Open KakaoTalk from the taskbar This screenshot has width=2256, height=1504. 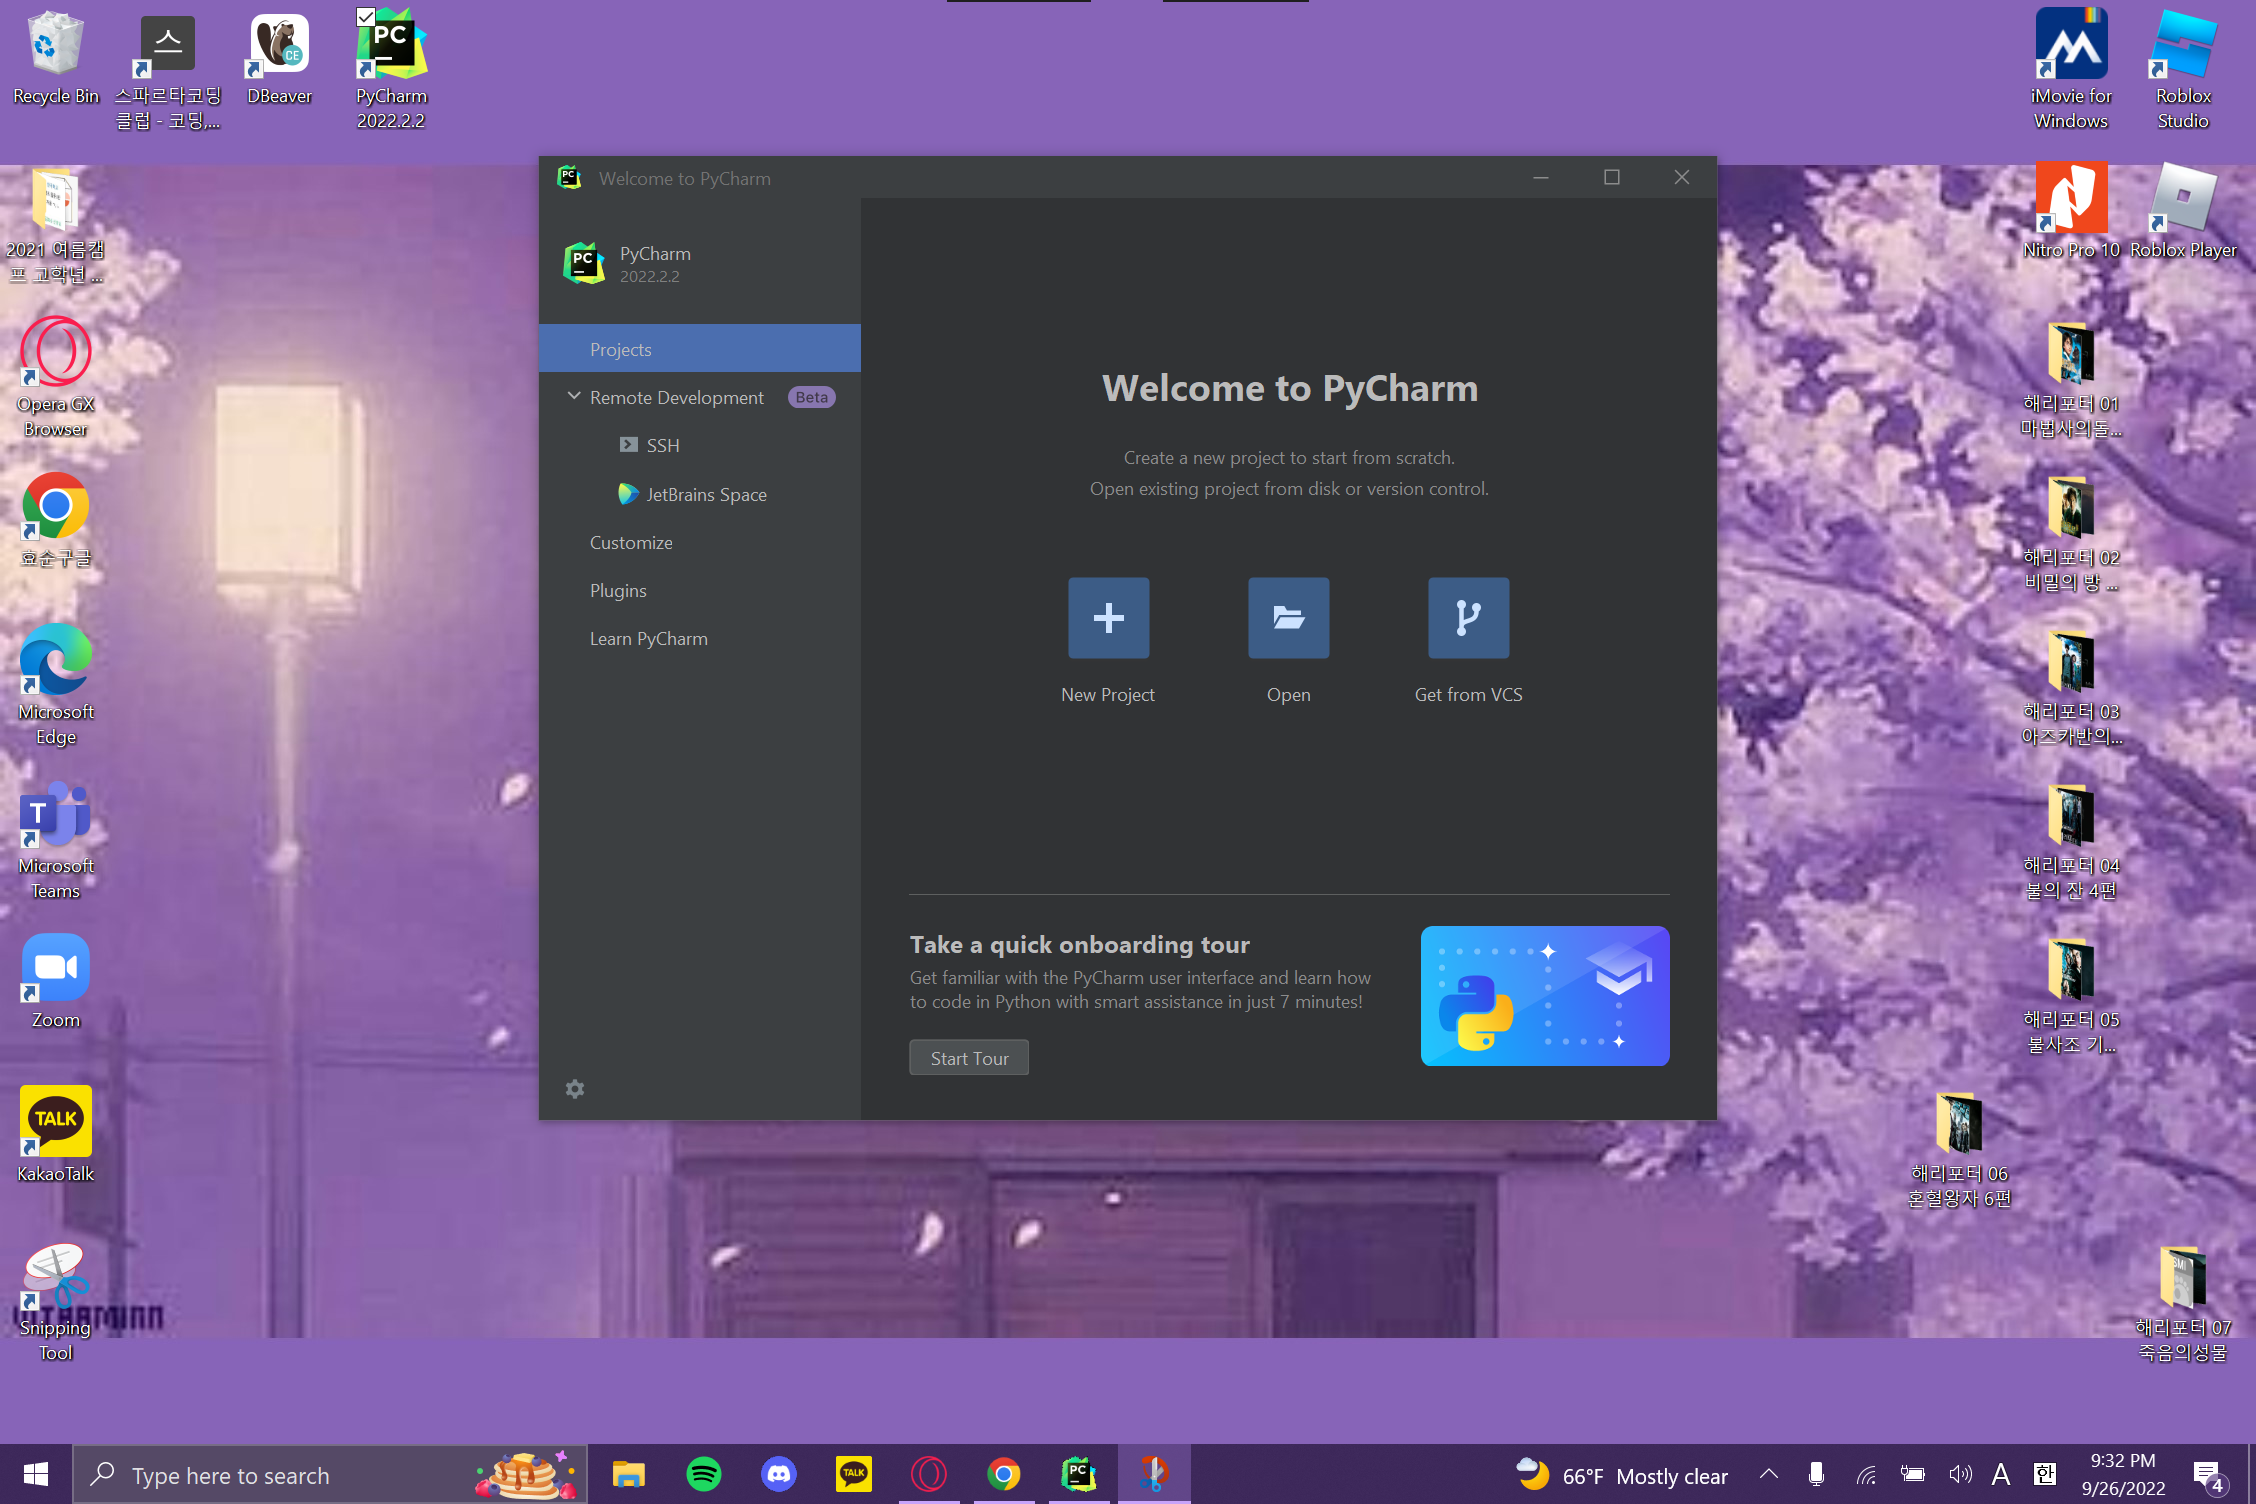click(854, 1474)
